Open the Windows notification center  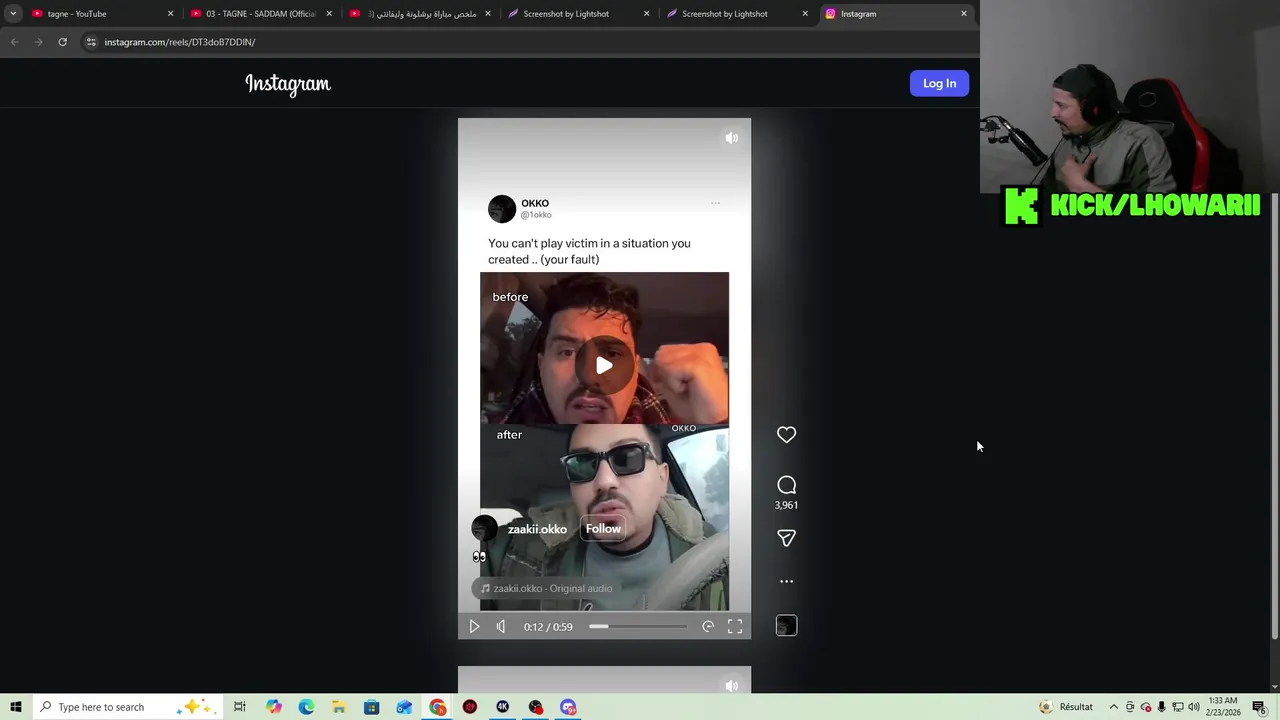[x=1259, y=707]
